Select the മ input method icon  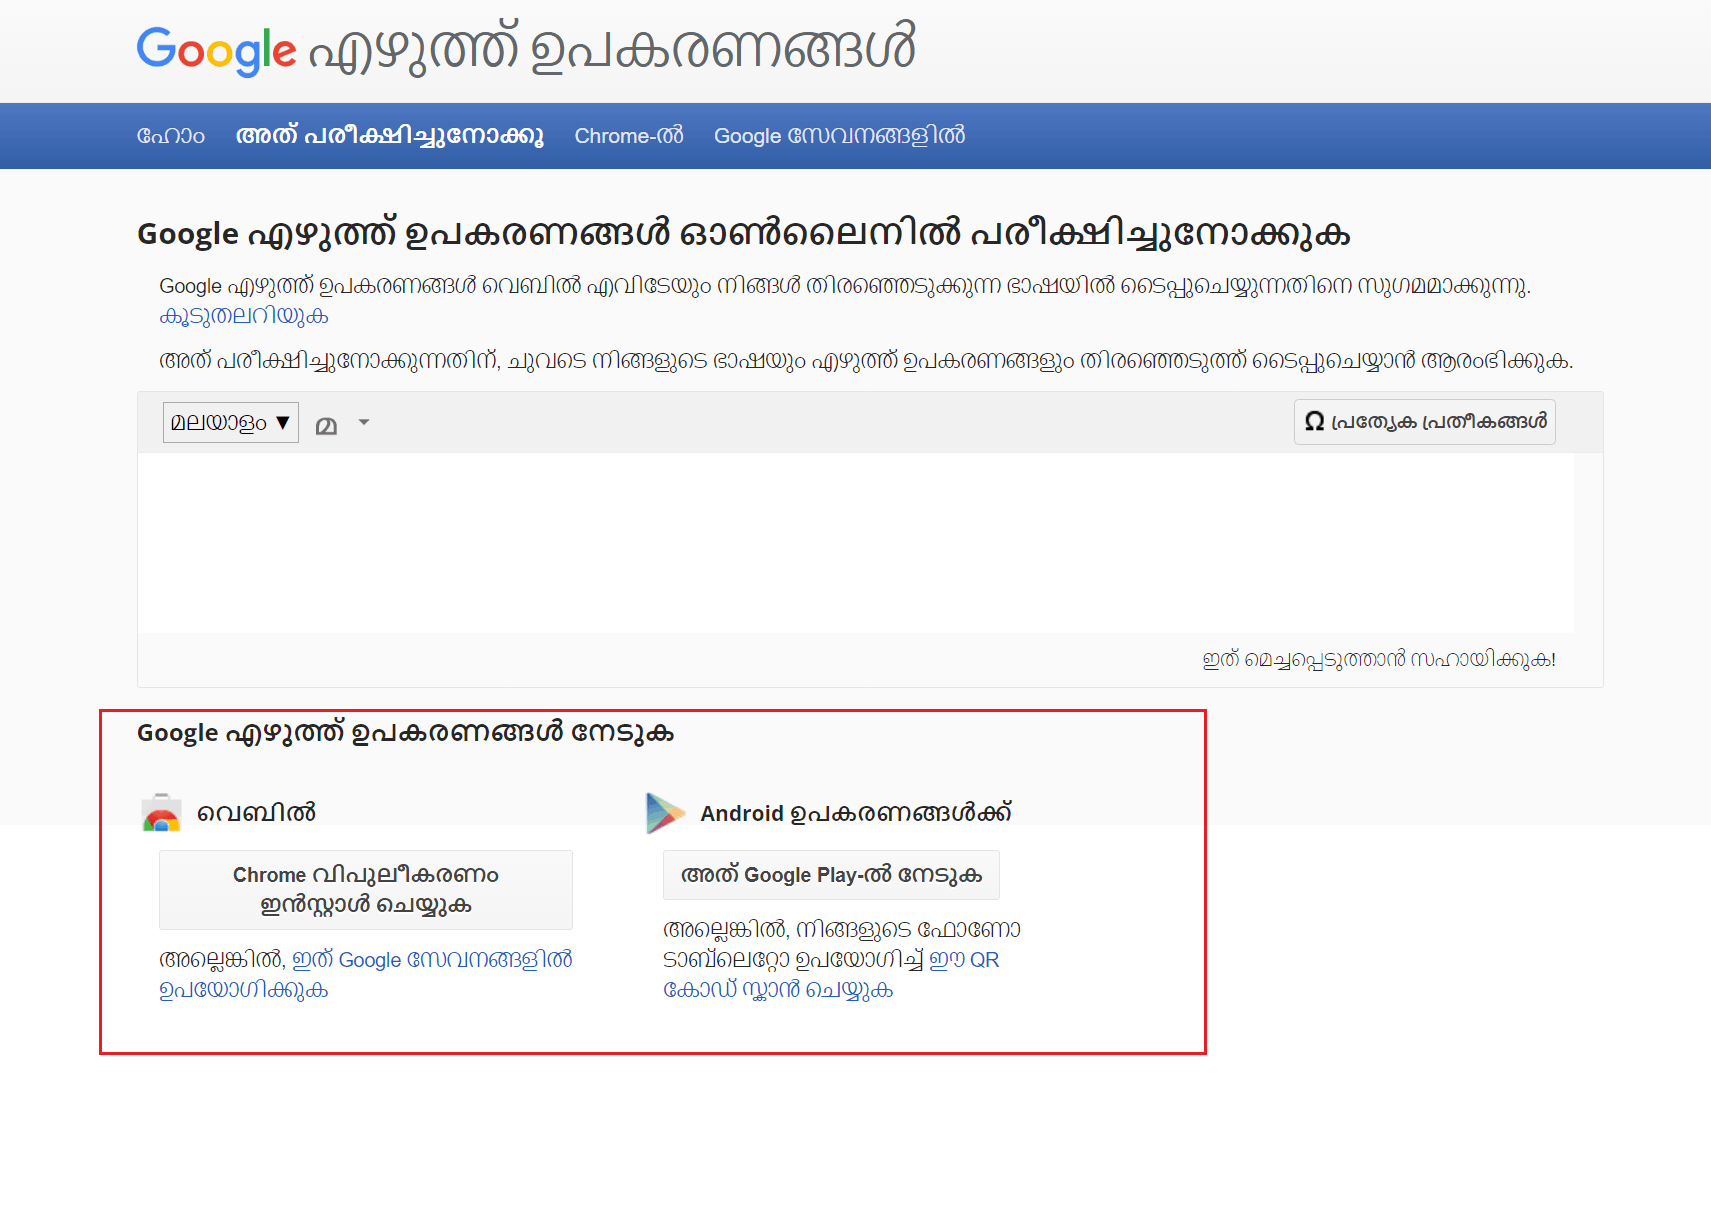pyautogui.click(x=325, y=423)
